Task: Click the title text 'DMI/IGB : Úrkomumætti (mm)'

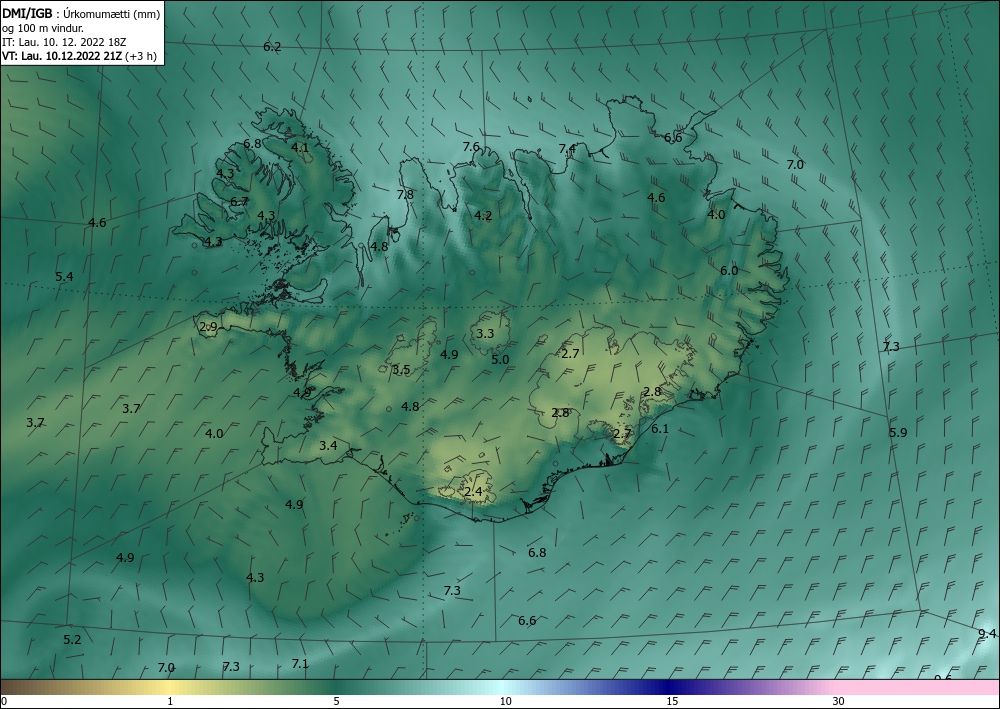Action: point(81,13)
